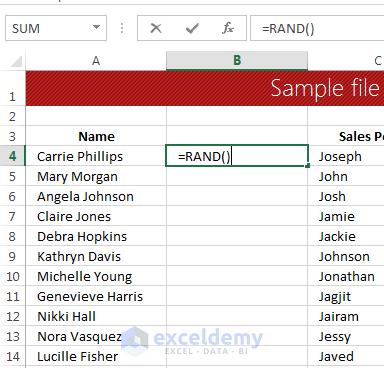This screenshot has width=384, height=368.
Task: Select column B header
Action: click(x=237, y=61)
